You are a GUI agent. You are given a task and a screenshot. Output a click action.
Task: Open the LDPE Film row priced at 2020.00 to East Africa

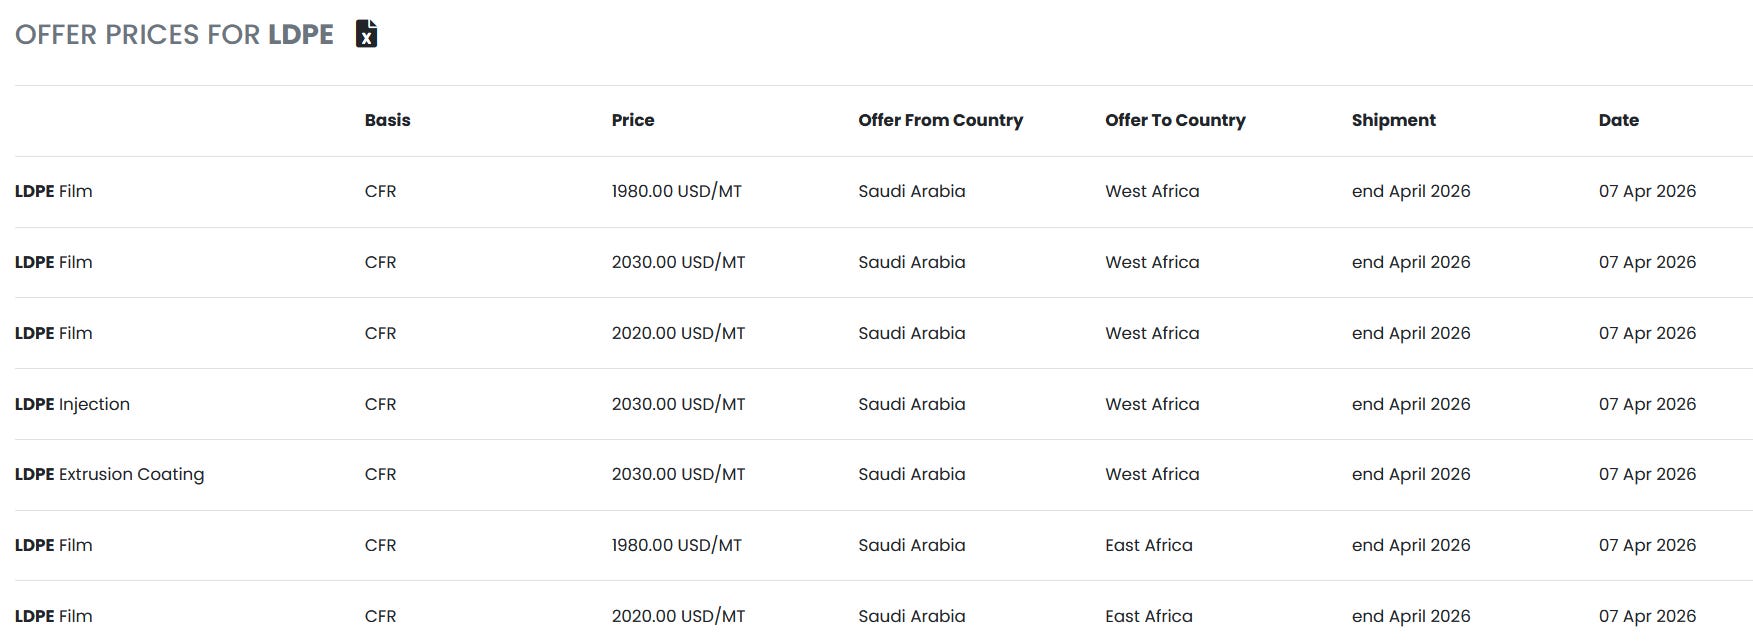(53, 616)
